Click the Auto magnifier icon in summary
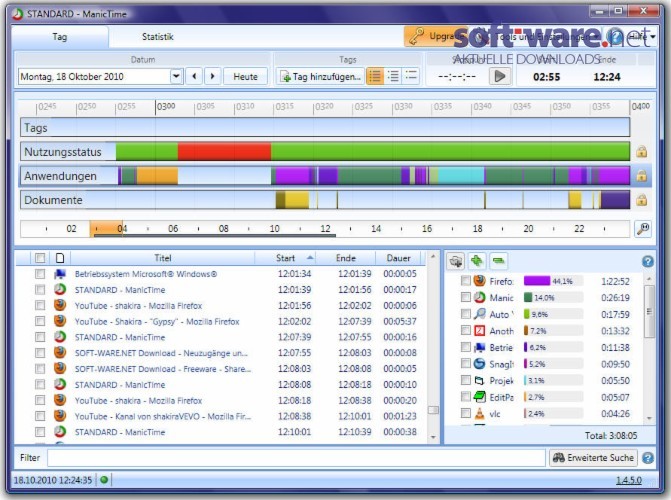671x500 pixels. [x=480, y=314]
